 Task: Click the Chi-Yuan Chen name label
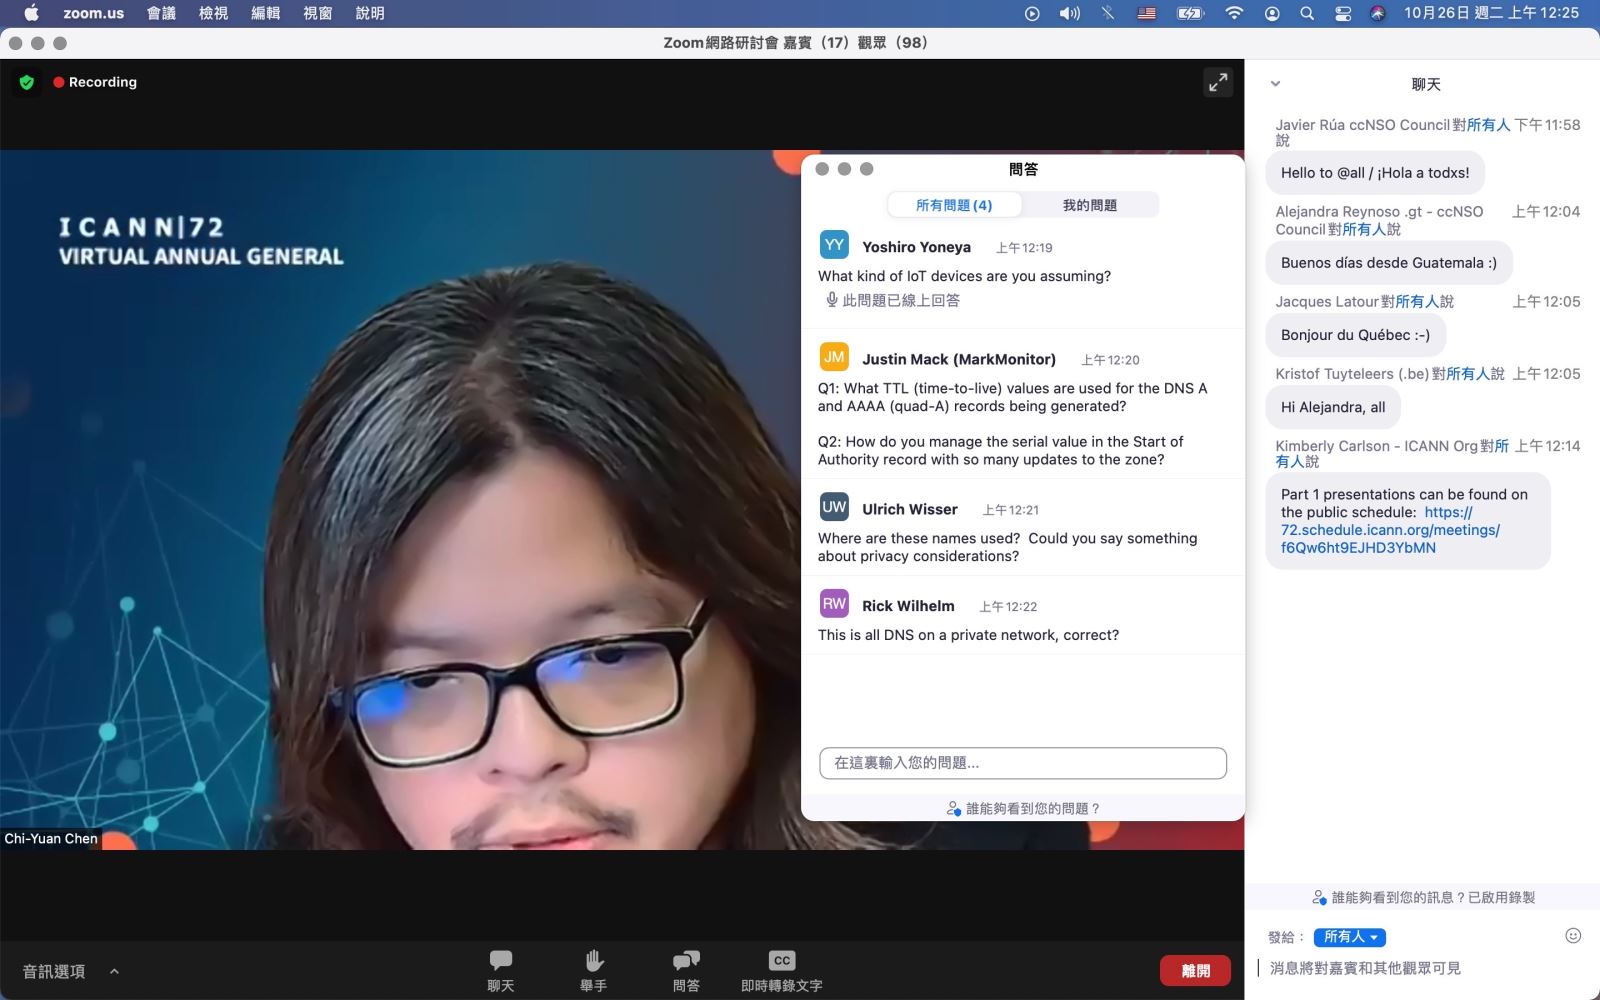point(51,838)
